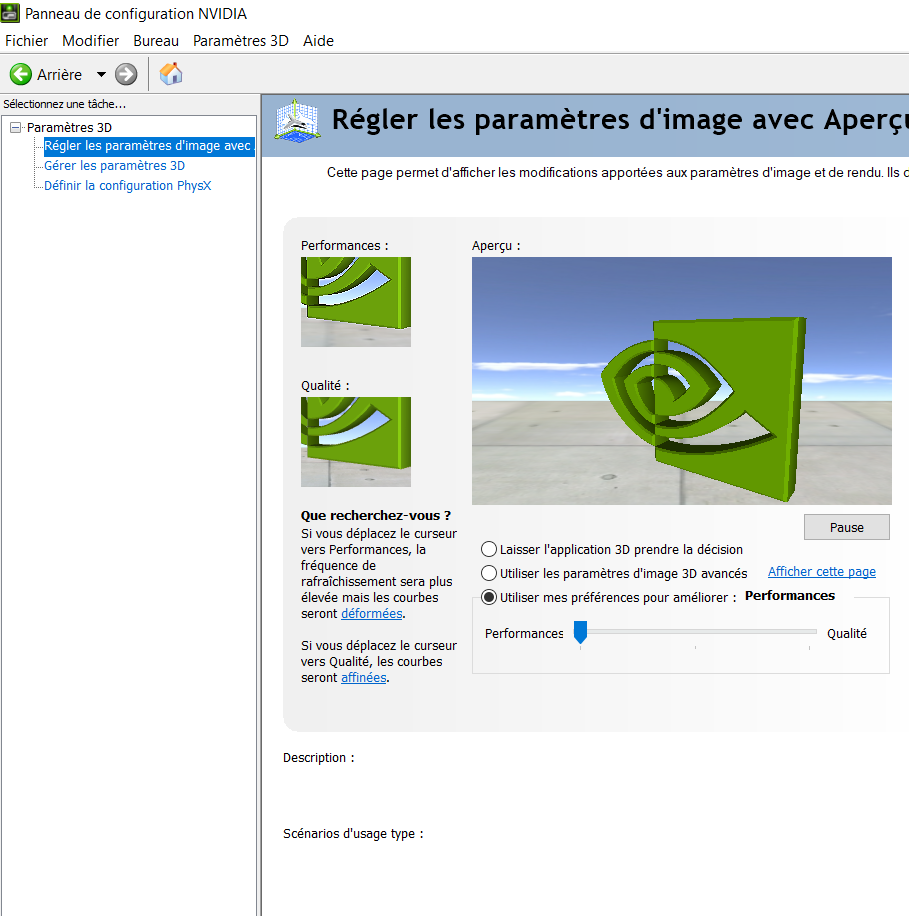Open the Aide menu
Screen dimensions: 909x916
(318, 41)
